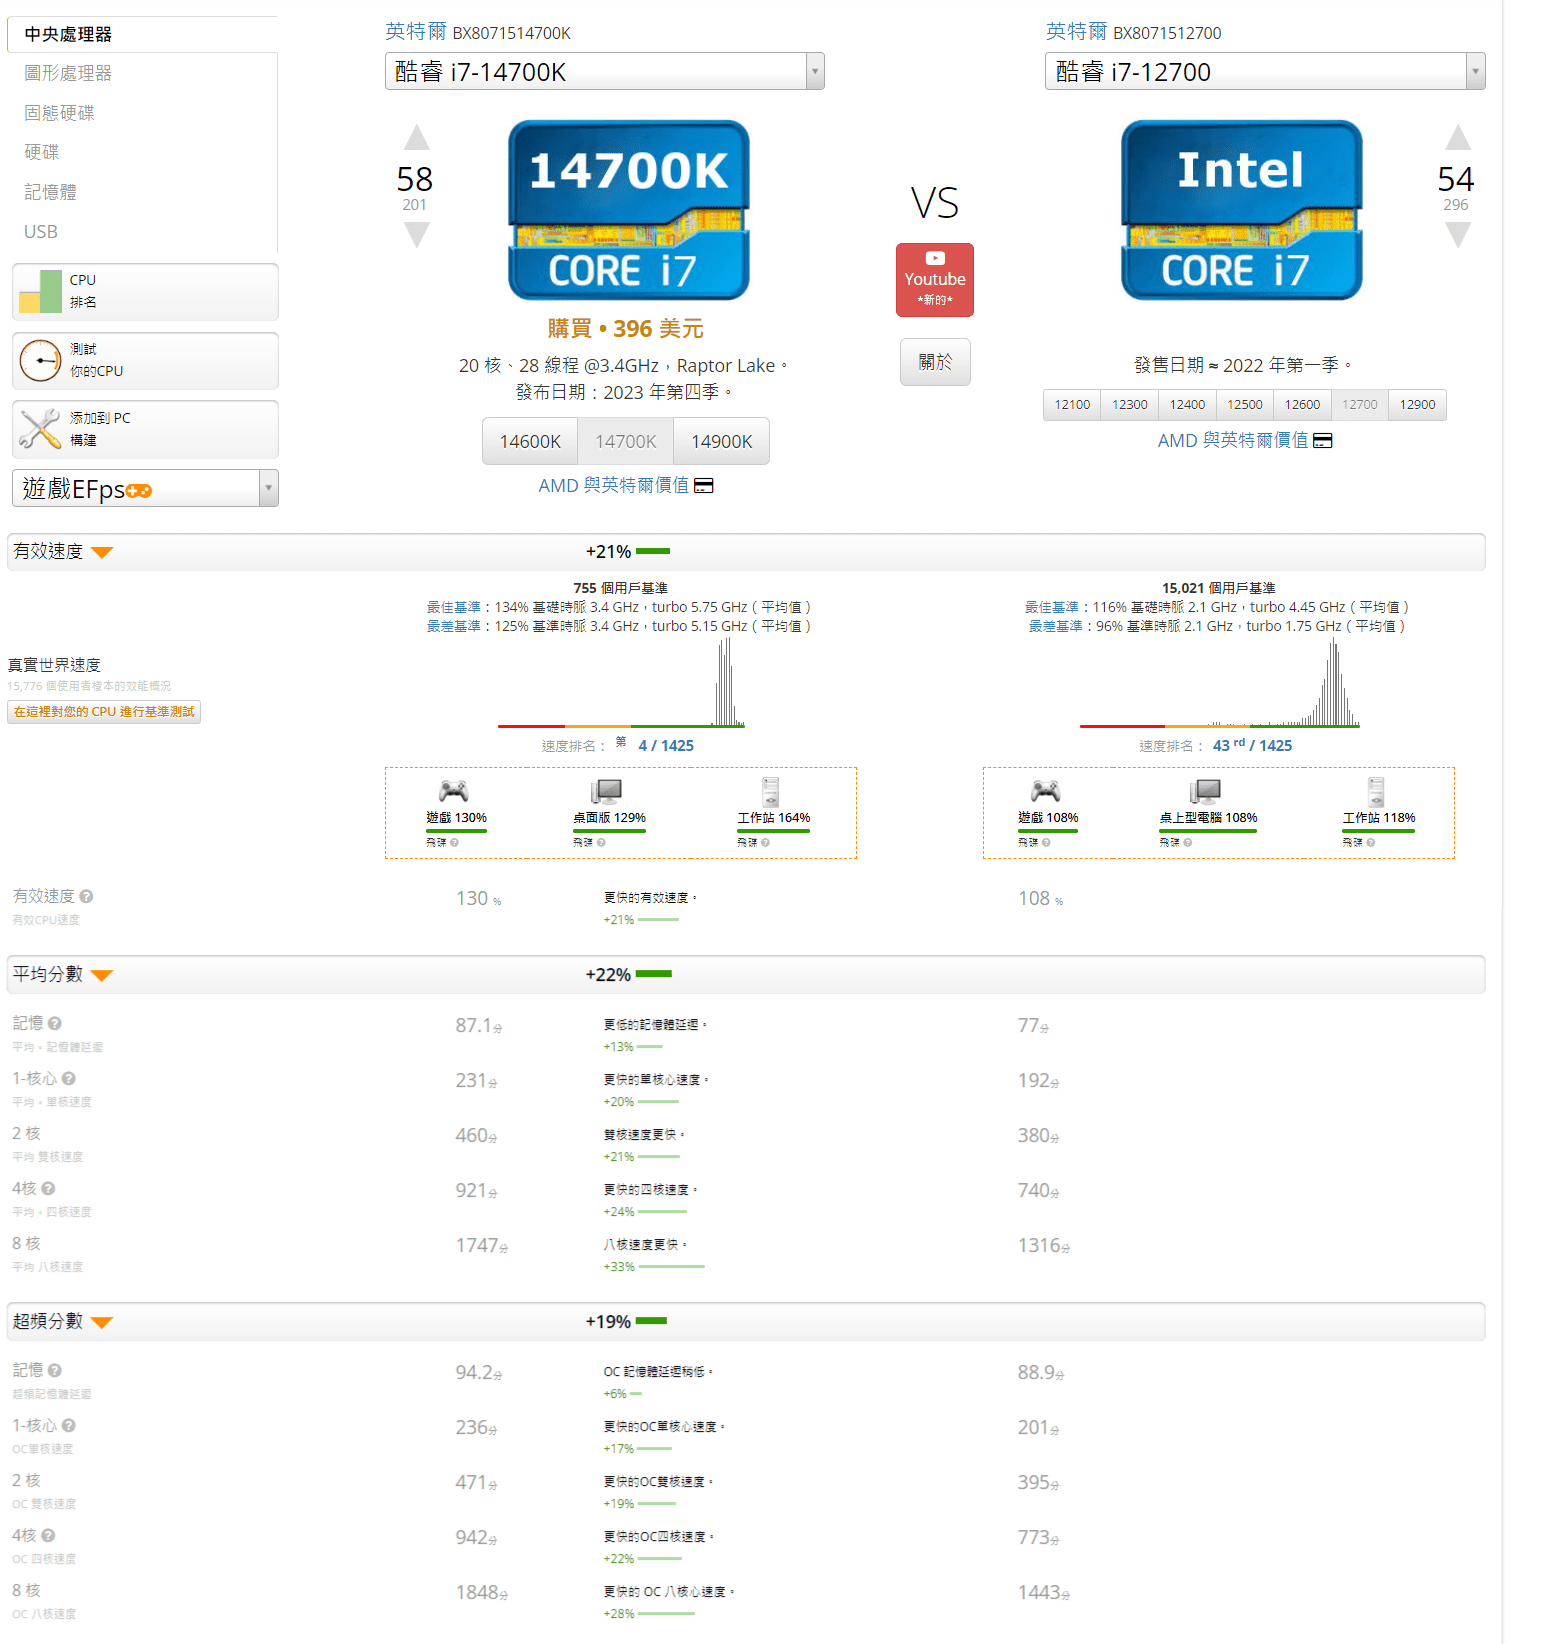Open left AMD 與英特爾價值 link
The height and width of the screenshot is (1644, 1566).
click(x=613, y=486)
